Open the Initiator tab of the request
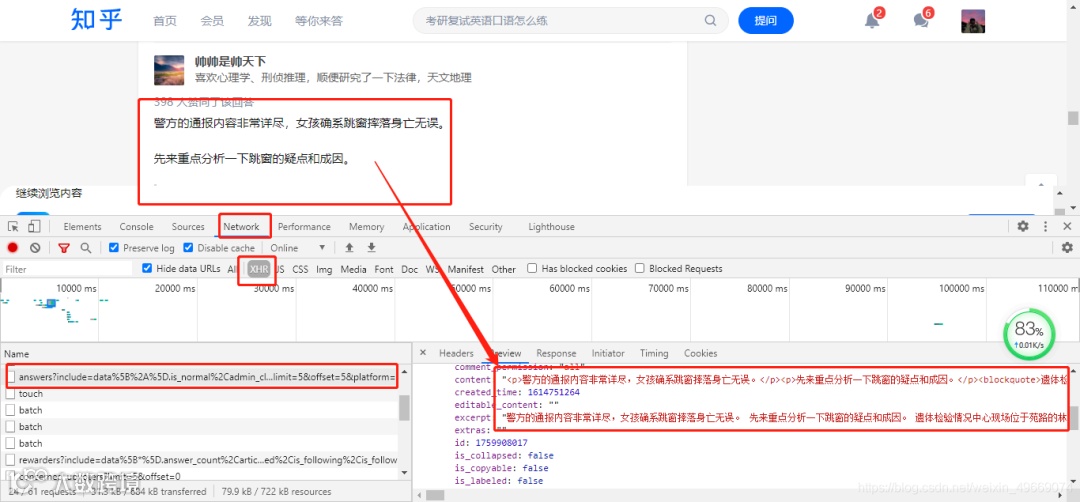The image size is (1080, 502). pos(608,353)
